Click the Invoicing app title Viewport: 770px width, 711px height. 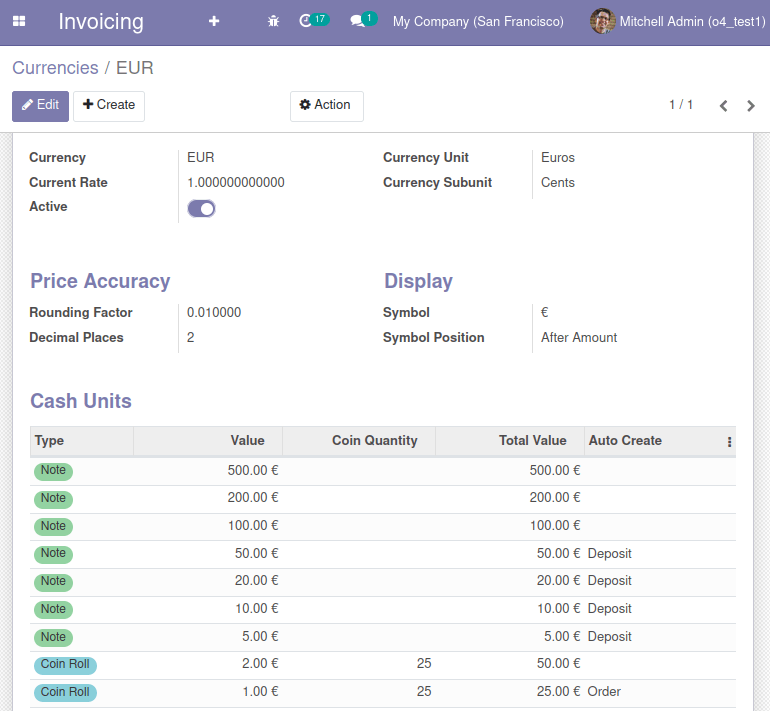click(x=101, y=21)
